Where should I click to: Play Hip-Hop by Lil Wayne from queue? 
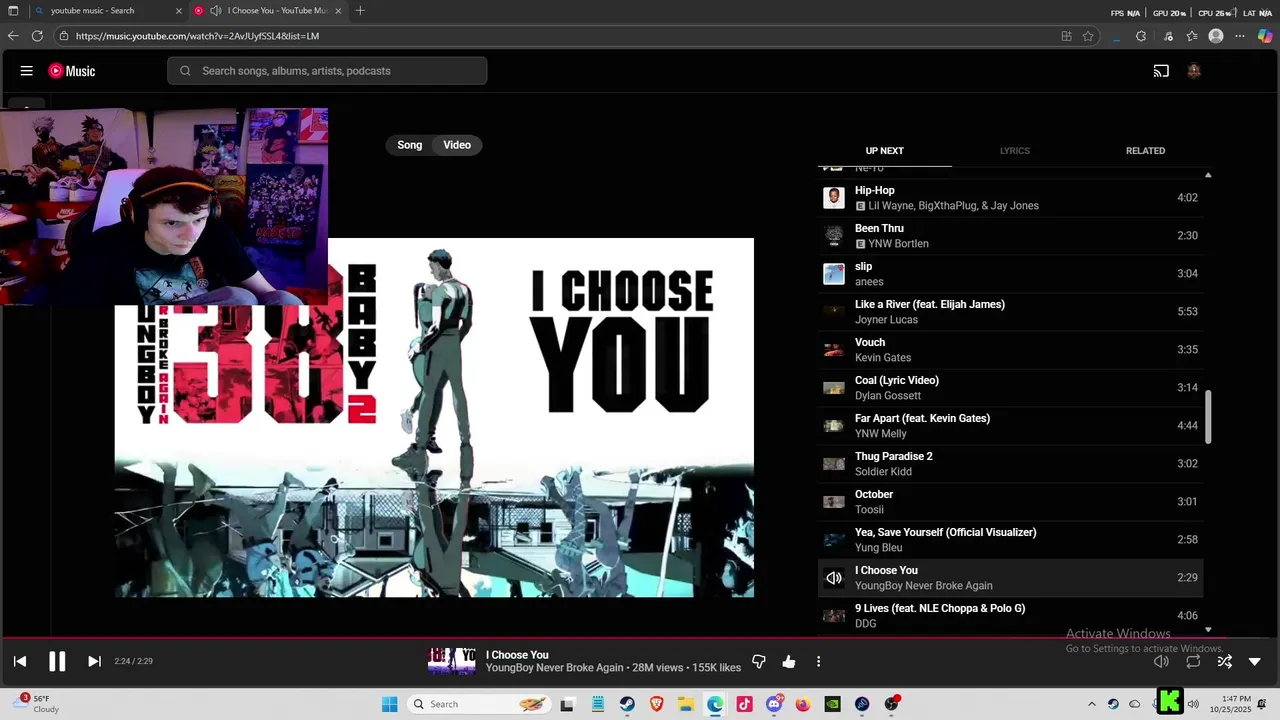1011,198
